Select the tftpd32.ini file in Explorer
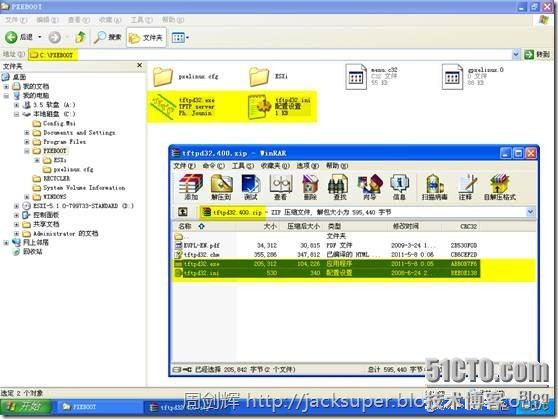Image resolution: width=558 pixels, height=419 pixels. [280, 106]
